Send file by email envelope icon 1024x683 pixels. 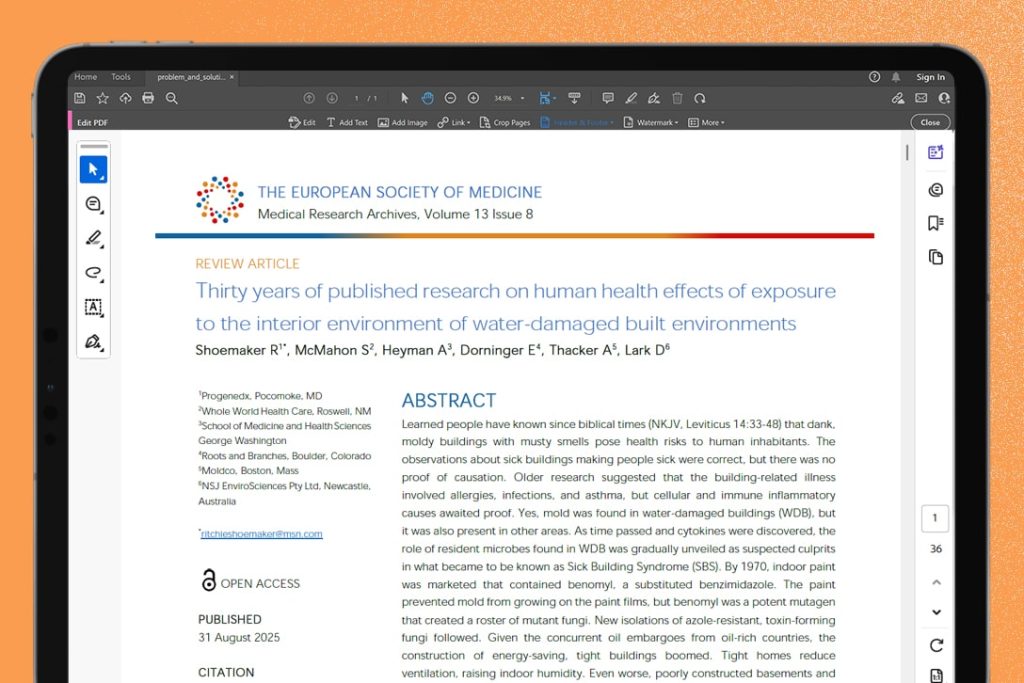pyautogui.click(x=921, y=98)
